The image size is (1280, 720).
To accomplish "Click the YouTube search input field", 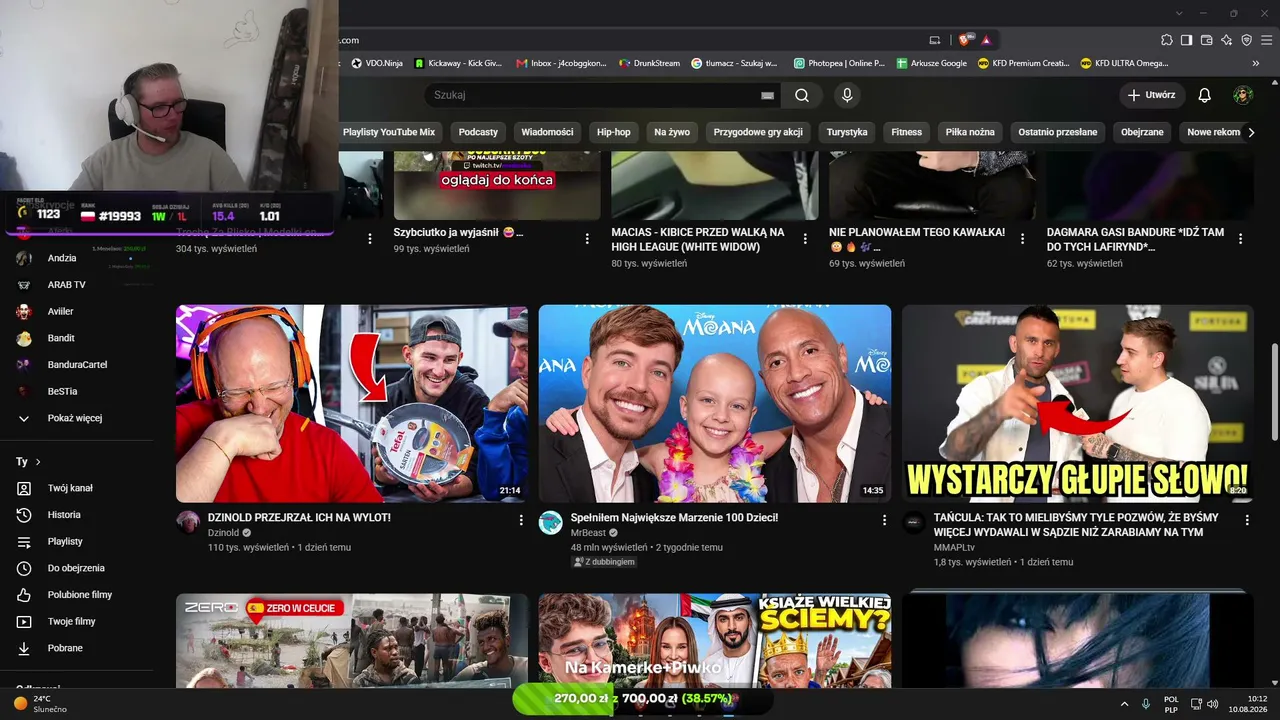I will click(x=595, y=95).
